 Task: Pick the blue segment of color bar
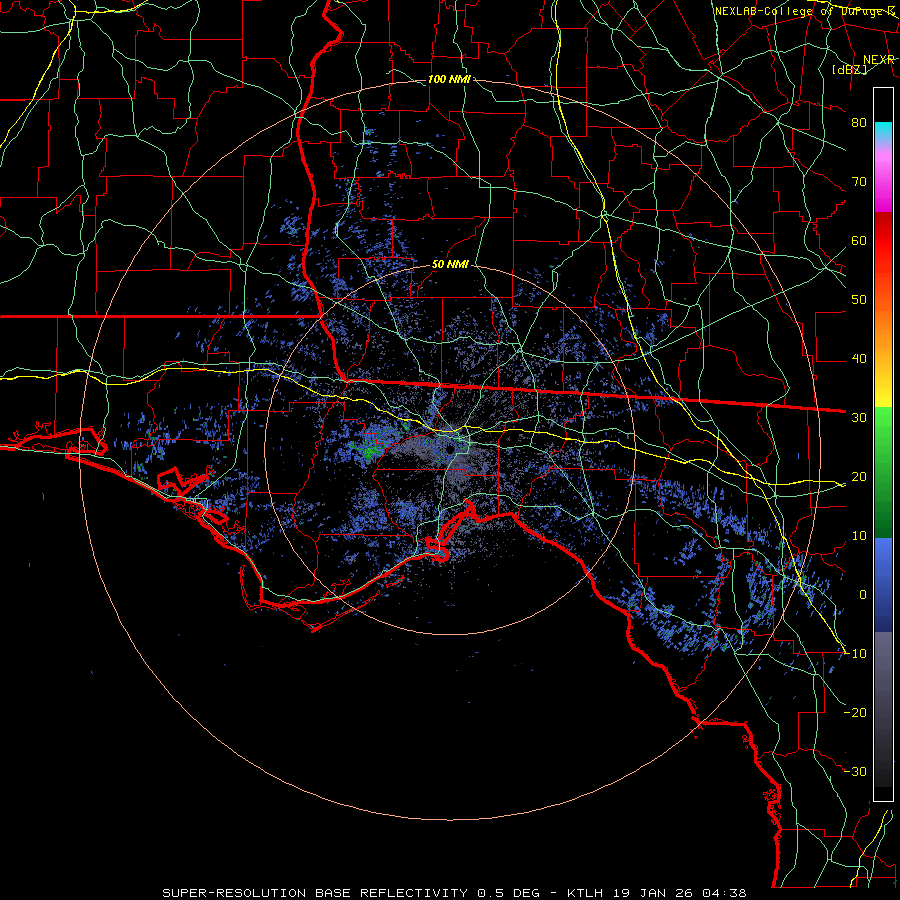883,585
